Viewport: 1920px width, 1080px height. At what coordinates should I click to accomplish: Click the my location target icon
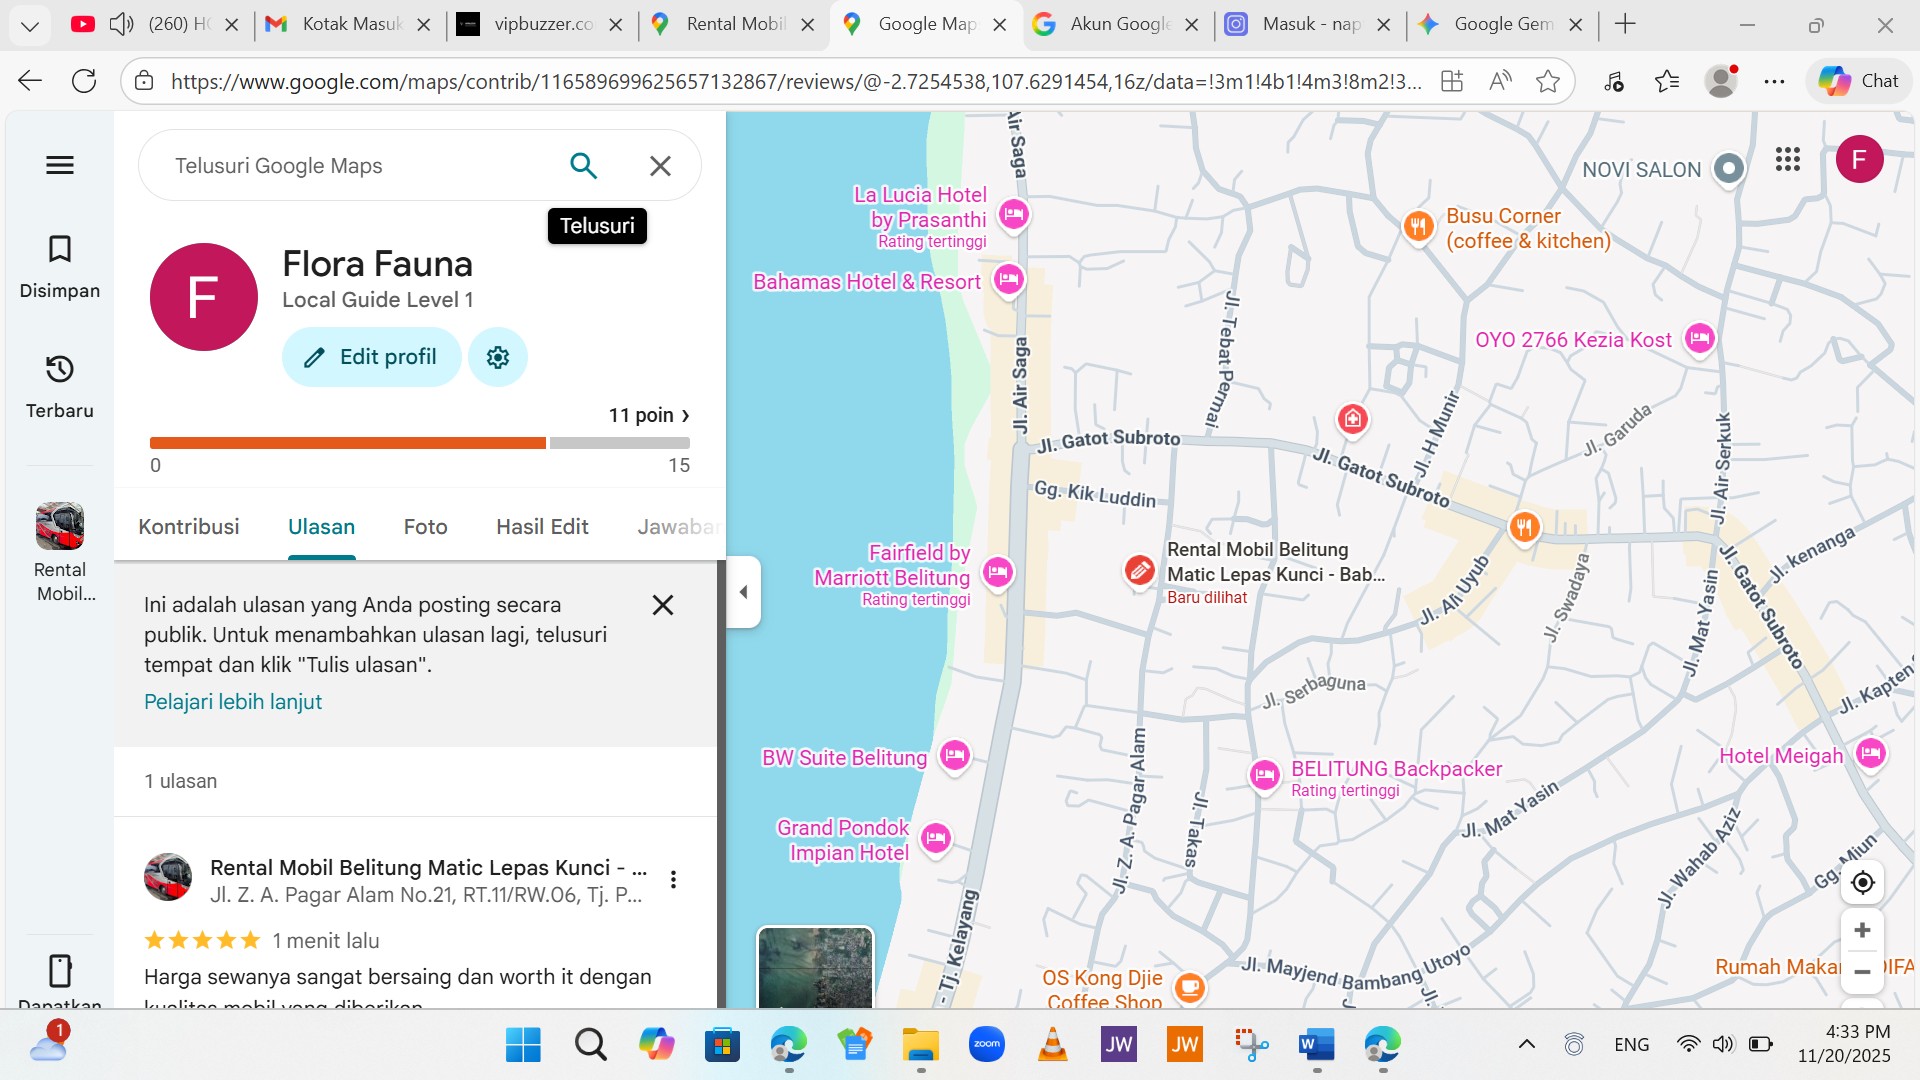(x=1862, y=882)
